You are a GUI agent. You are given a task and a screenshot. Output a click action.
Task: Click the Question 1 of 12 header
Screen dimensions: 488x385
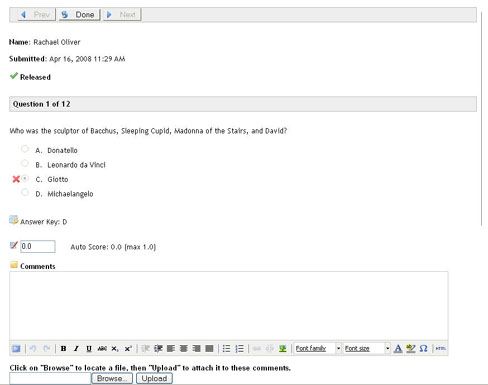pos(243,104)
